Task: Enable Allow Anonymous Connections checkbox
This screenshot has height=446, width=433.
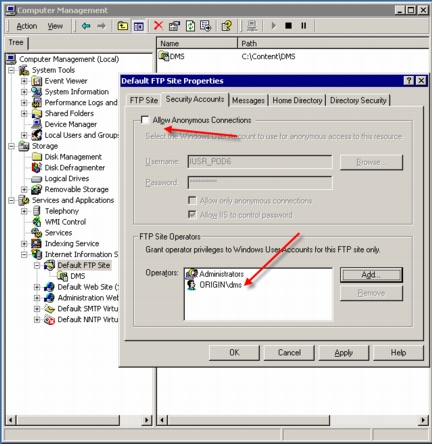Action: [145, 120]
